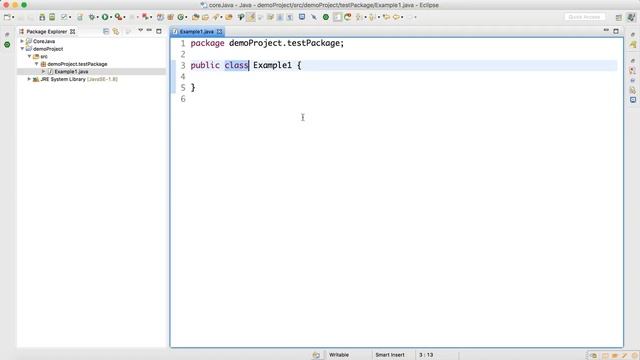Viewport: 640px width, 360px height.
Task: Select Example1.java file in tree
Action: coord(71,71)
